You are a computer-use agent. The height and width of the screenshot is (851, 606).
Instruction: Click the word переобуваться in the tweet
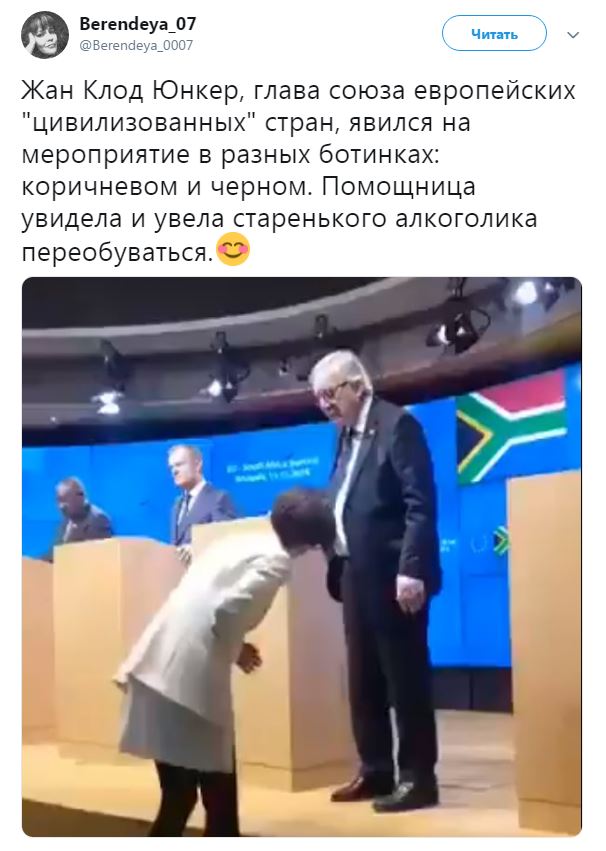click(x=117, y=251)
